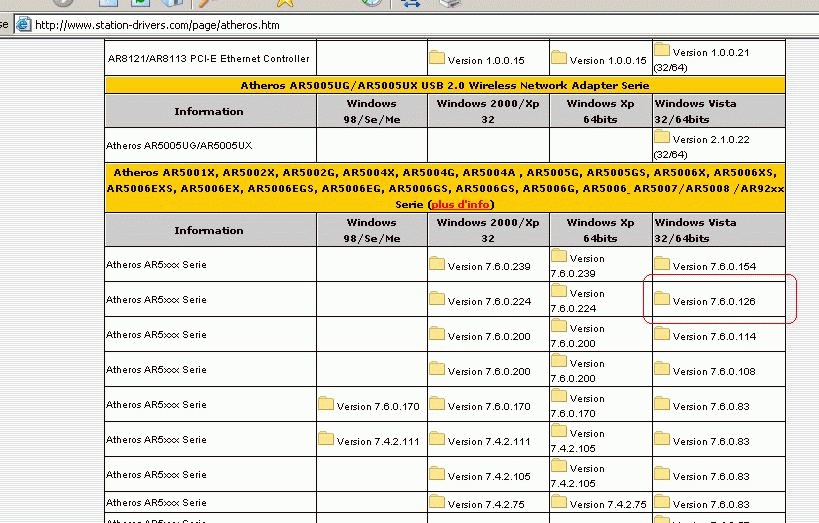Open folder icon beside Version 7.6.0.108
The height and width of the screenshot is (523, 819).
click(662, 368)
